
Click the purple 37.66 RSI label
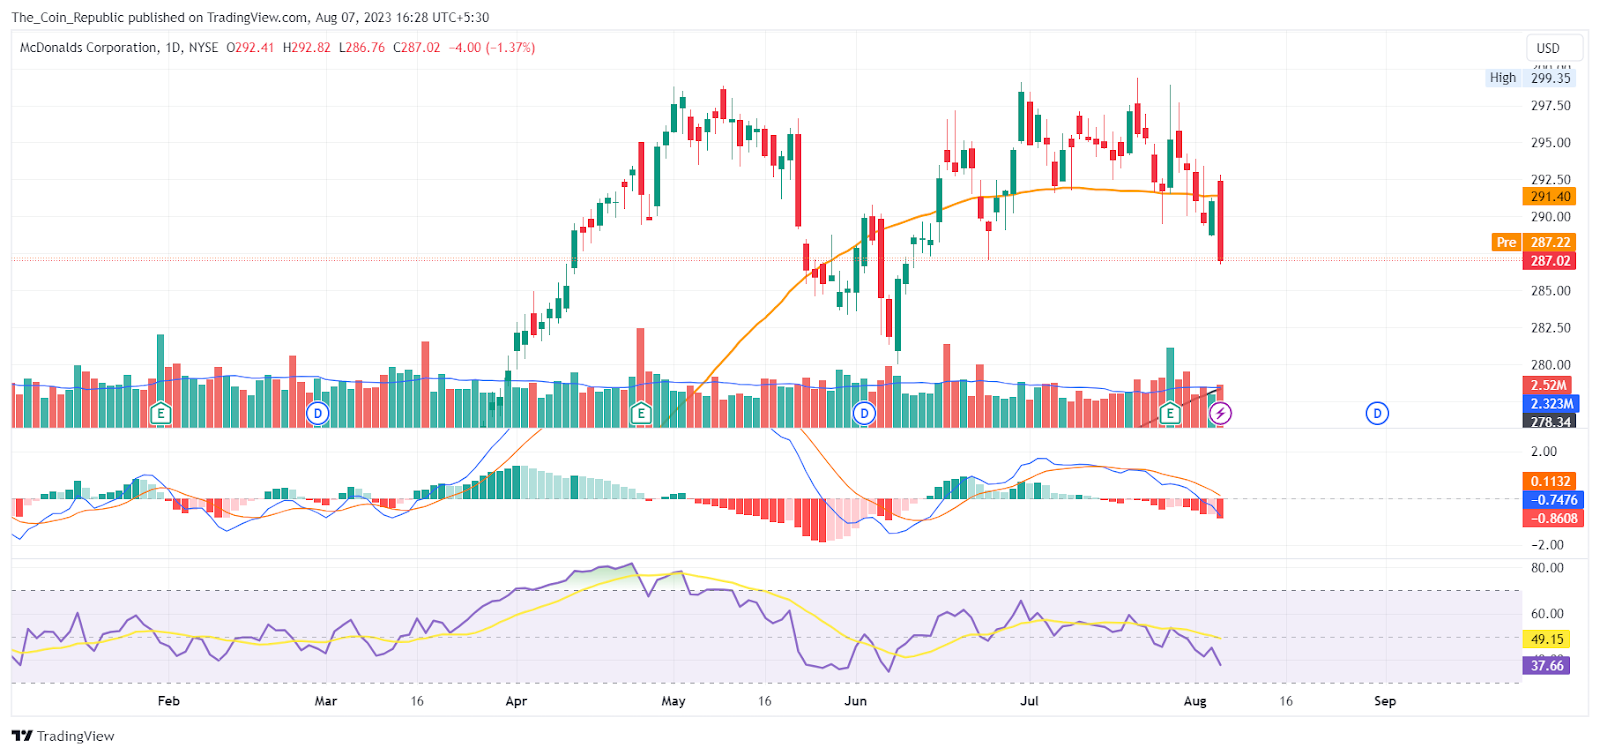coord(1546,665)
